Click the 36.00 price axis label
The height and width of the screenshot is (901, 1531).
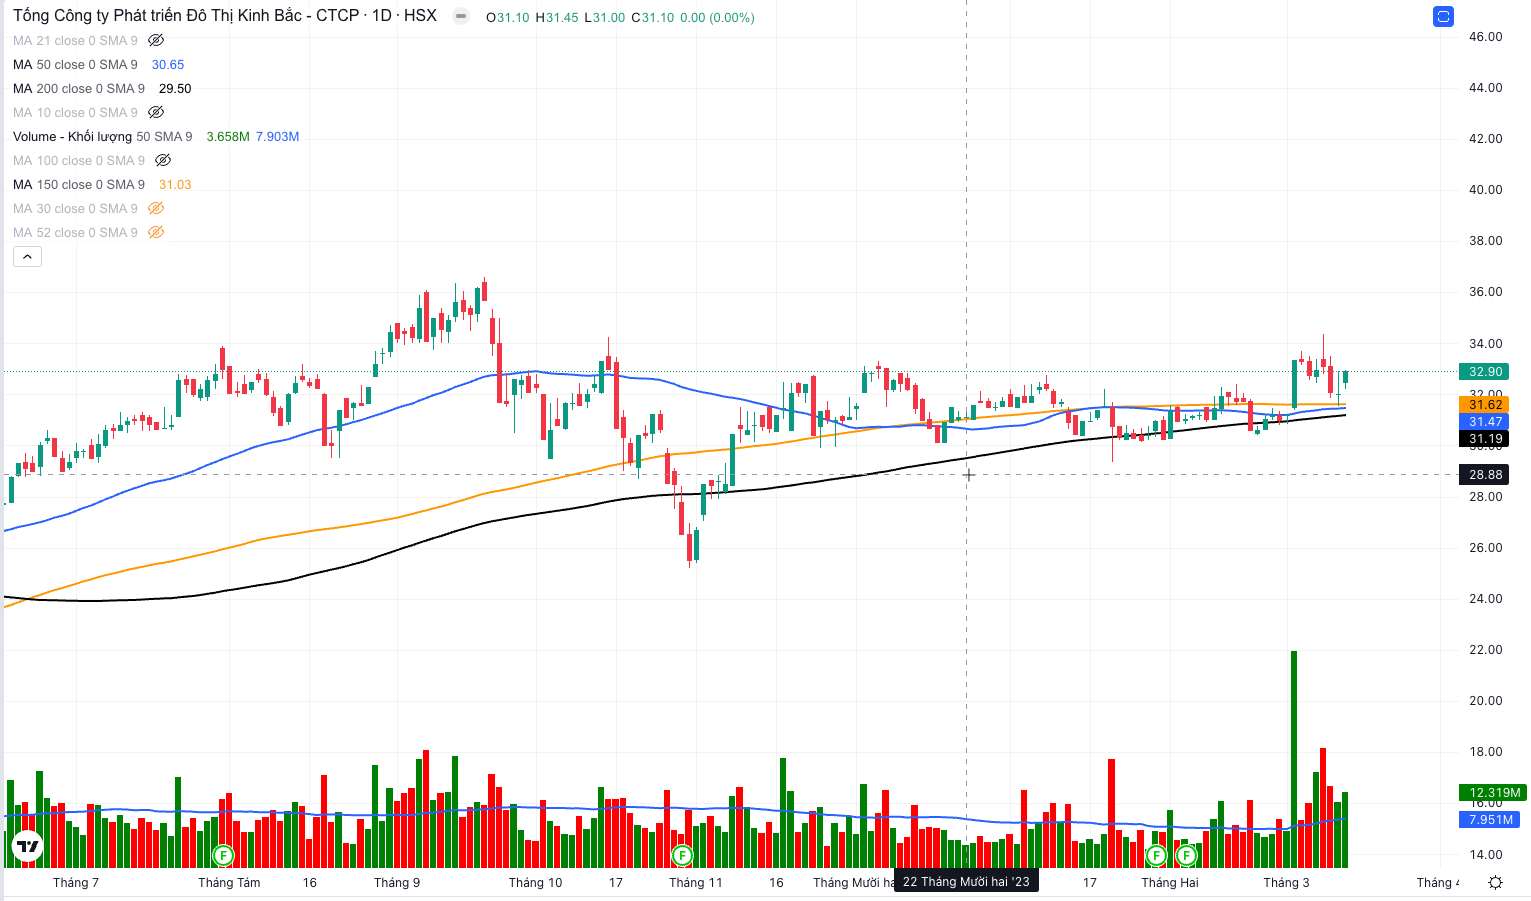pyautogui.click(x=1485, y=292)
